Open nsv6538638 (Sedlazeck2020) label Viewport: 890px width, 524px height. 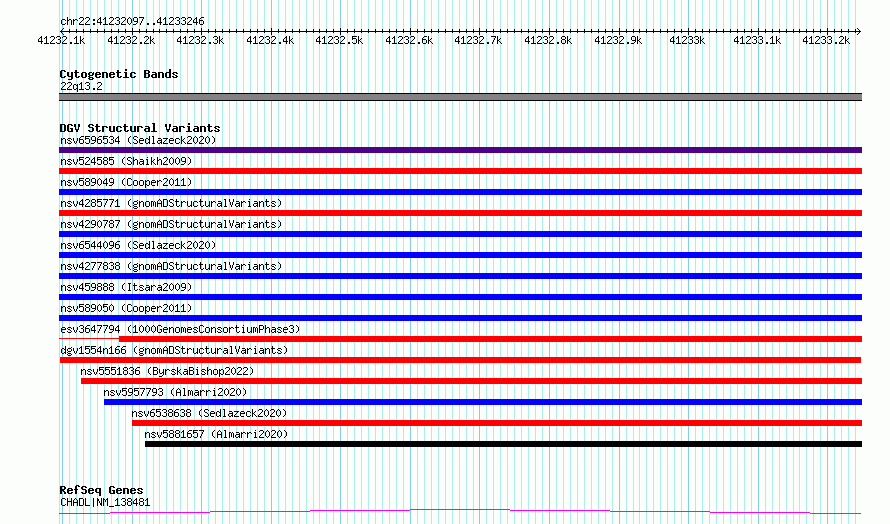[209, 413]
